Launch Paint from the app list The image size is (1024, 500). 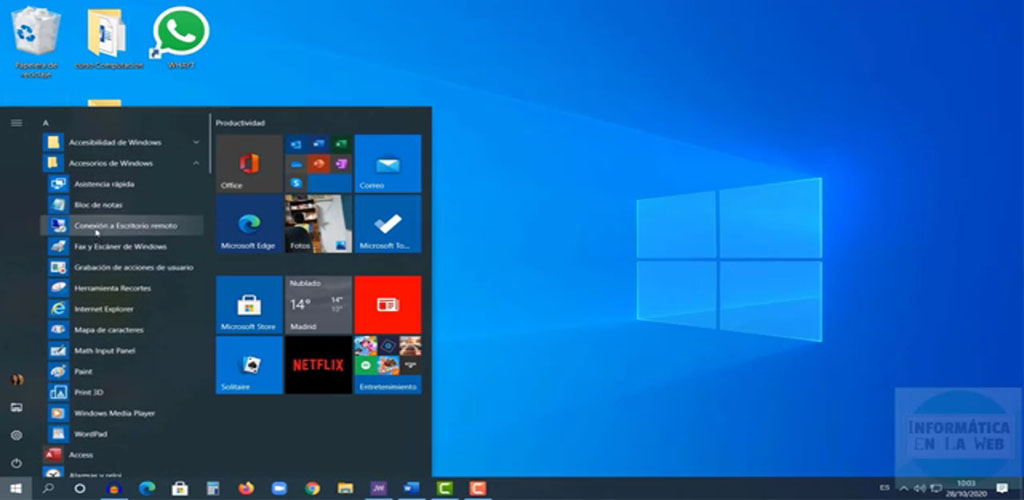pos(122,371)
